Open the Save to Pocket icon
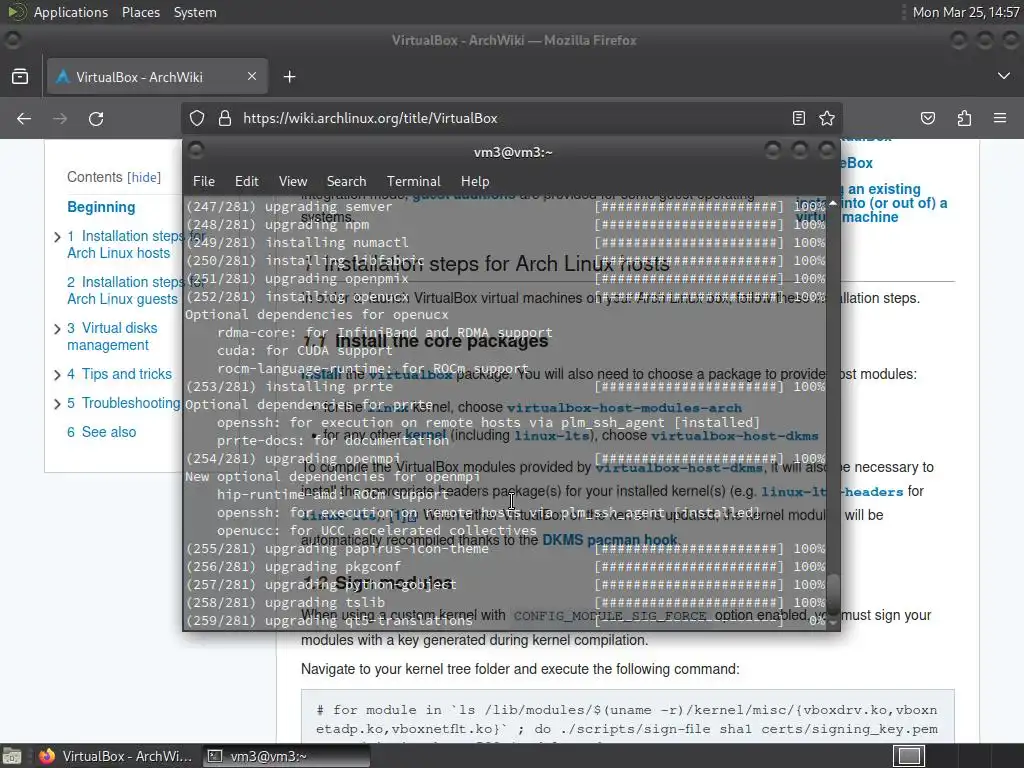Viewport: 1024px width, 768px height. click(928, 118)
